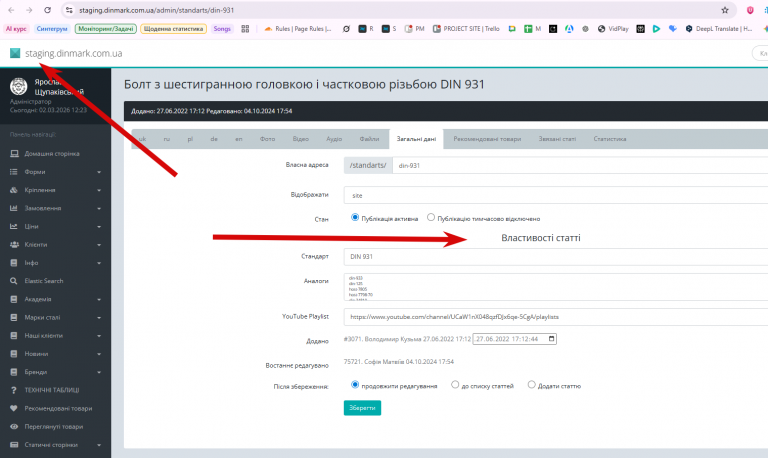Switch to the Зв'язані статті tab

pos(557,139)
